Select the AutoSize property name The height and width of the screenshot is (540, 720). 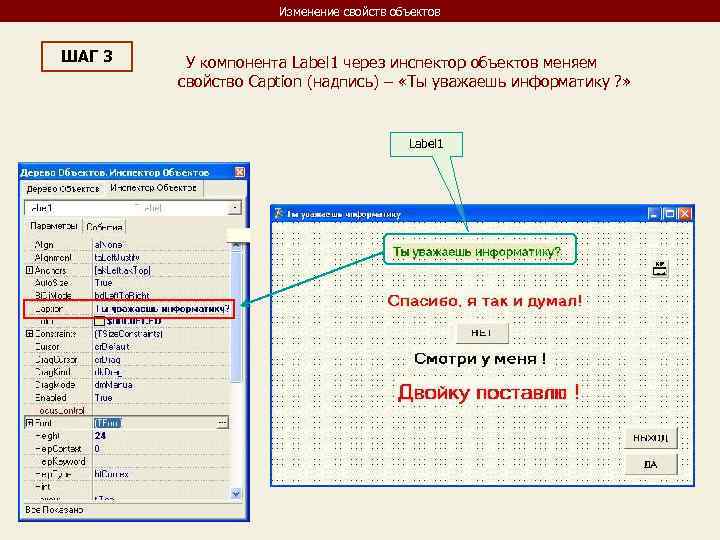(51, 283)
